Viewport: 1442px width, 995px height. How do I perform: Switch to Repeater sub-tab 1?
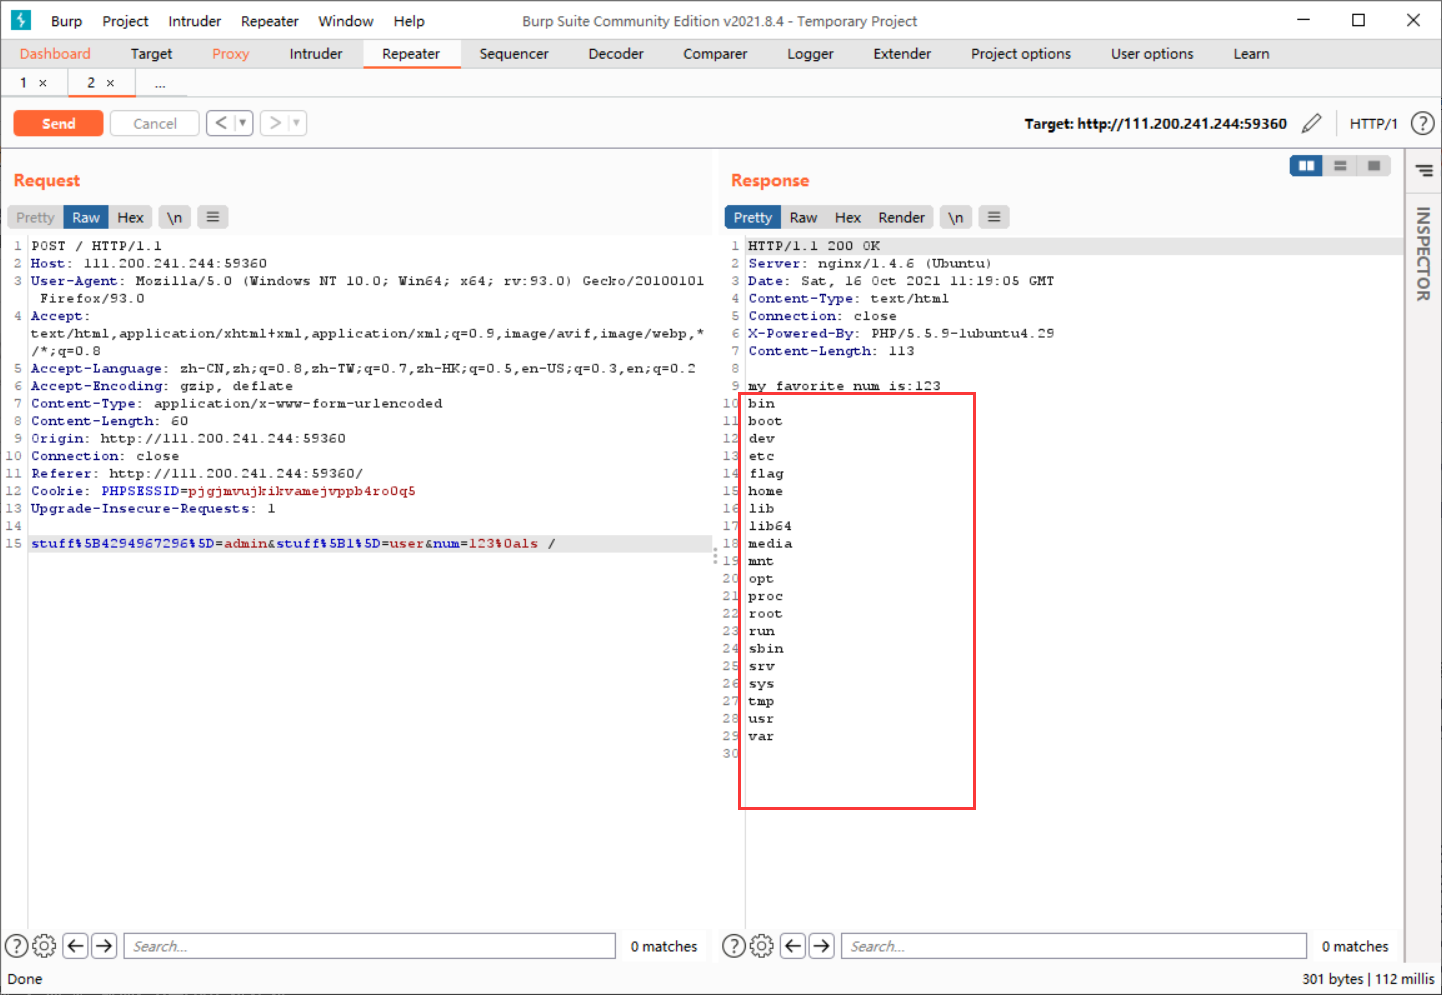pos(23,83)
